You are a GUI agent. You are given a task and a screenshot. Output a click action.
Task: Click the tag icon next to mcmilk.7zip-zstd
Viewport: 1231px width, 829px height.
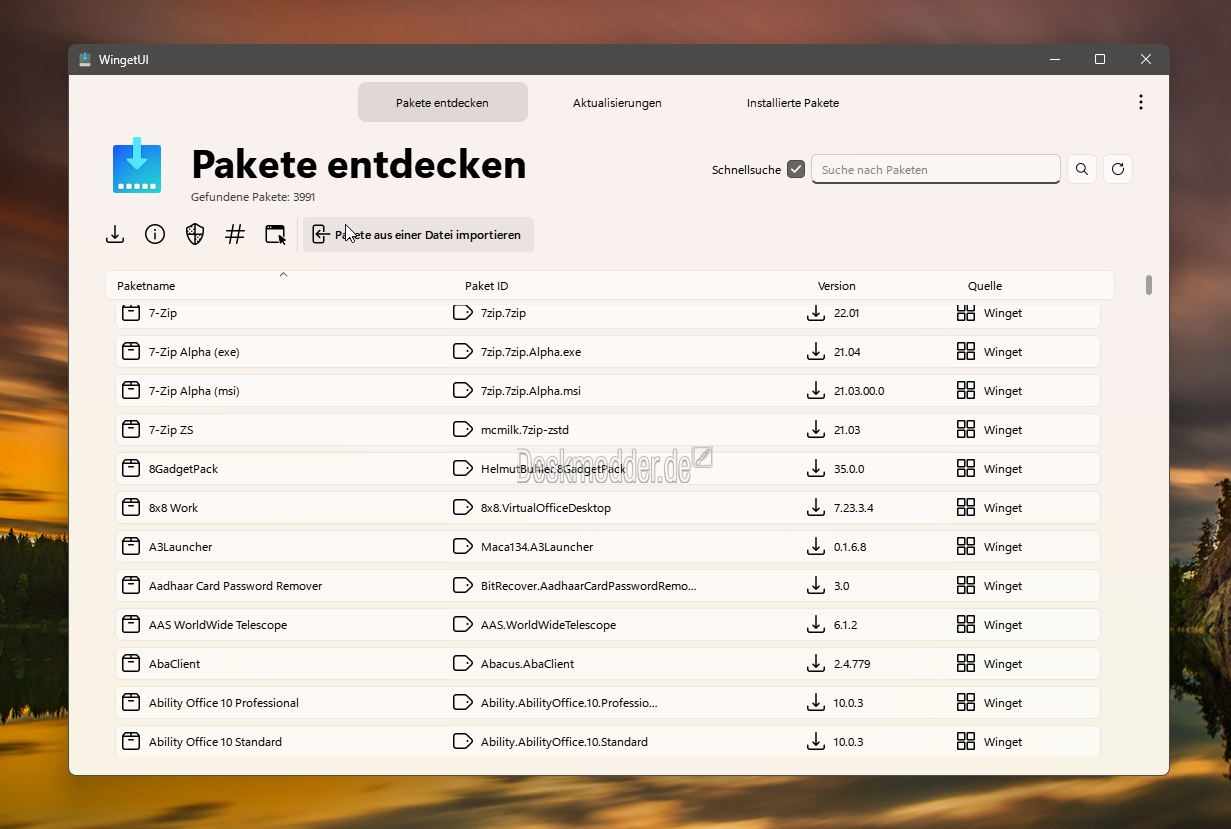click(x=462, y=430)
